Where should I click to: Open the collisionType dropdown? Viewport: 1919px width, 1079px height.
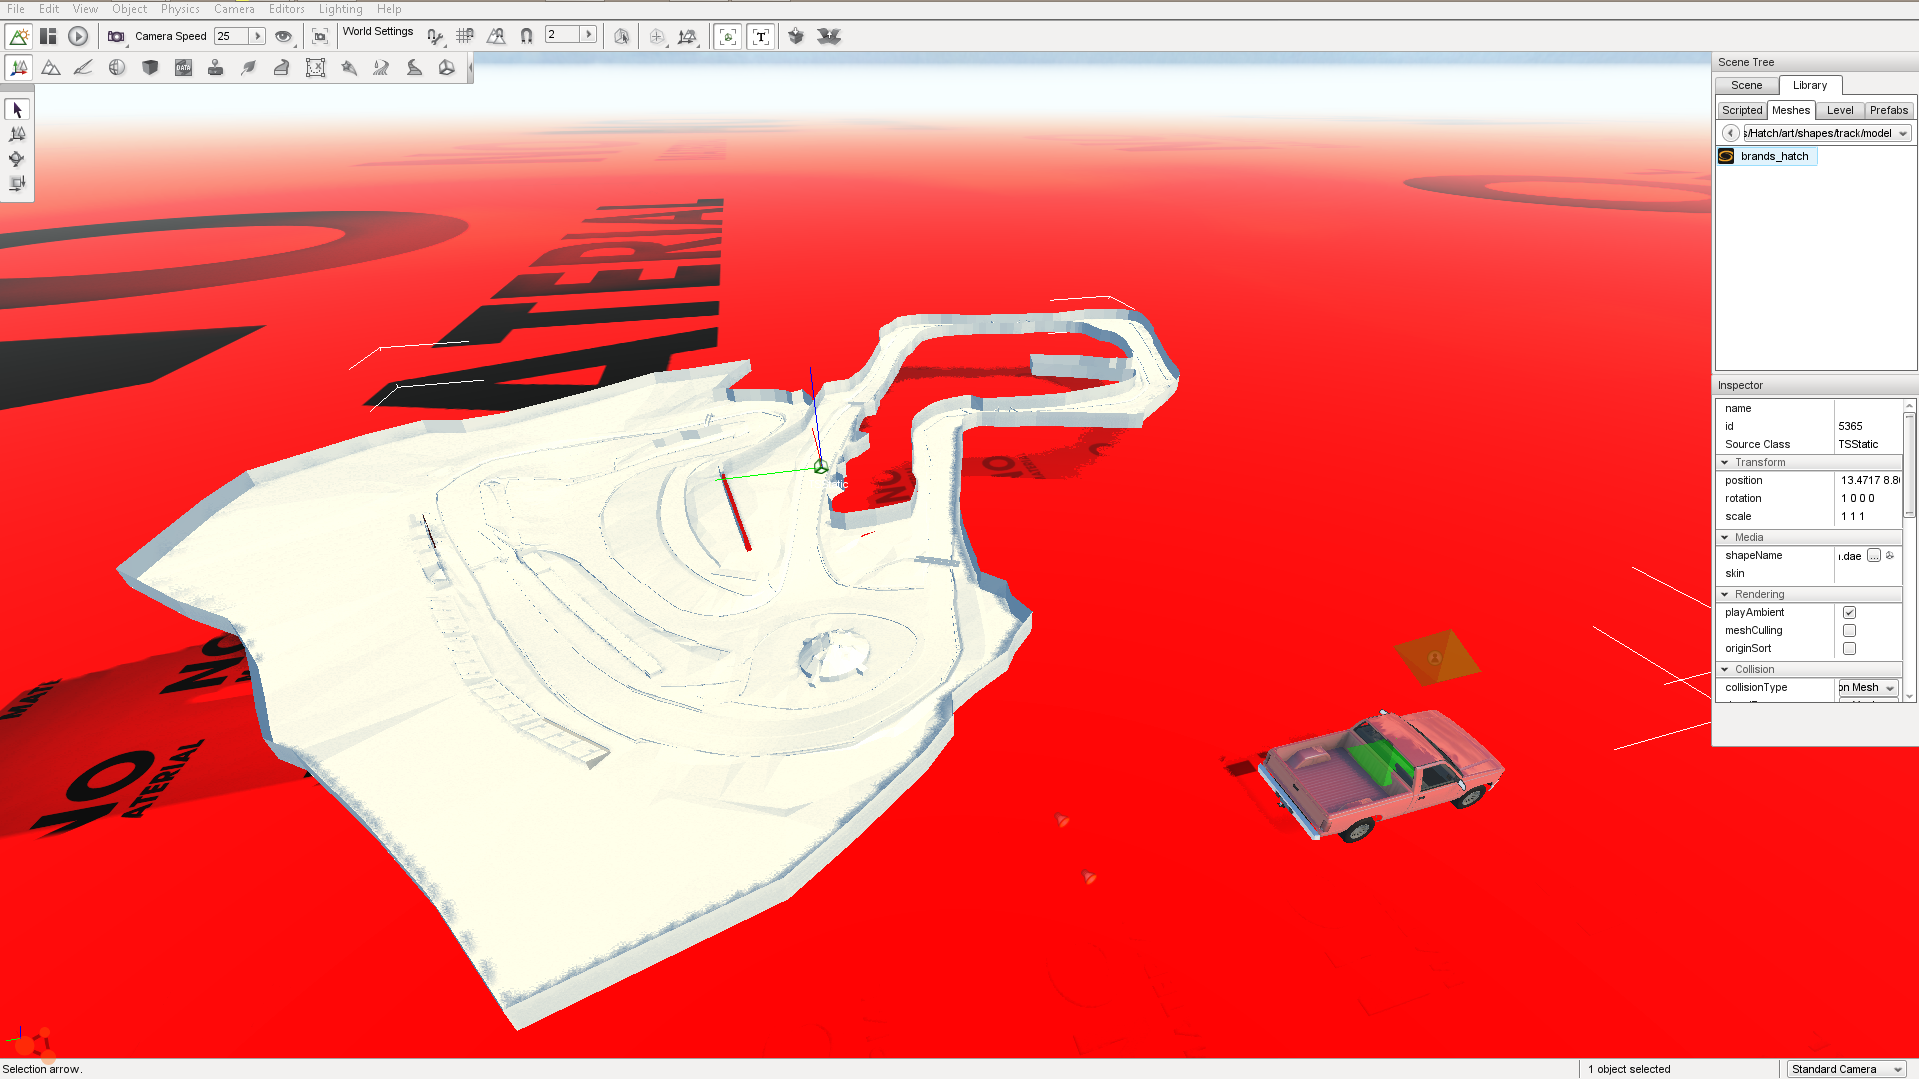click(1868, 688)
